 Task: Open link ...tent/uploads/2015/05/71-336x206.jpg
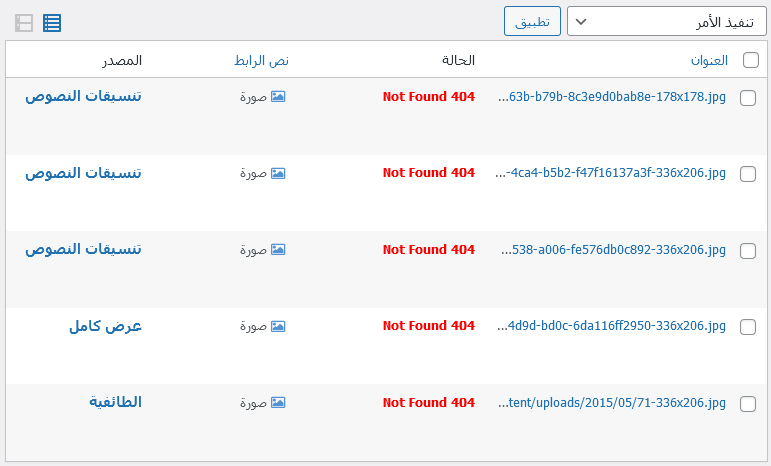[x=612, y=403]
